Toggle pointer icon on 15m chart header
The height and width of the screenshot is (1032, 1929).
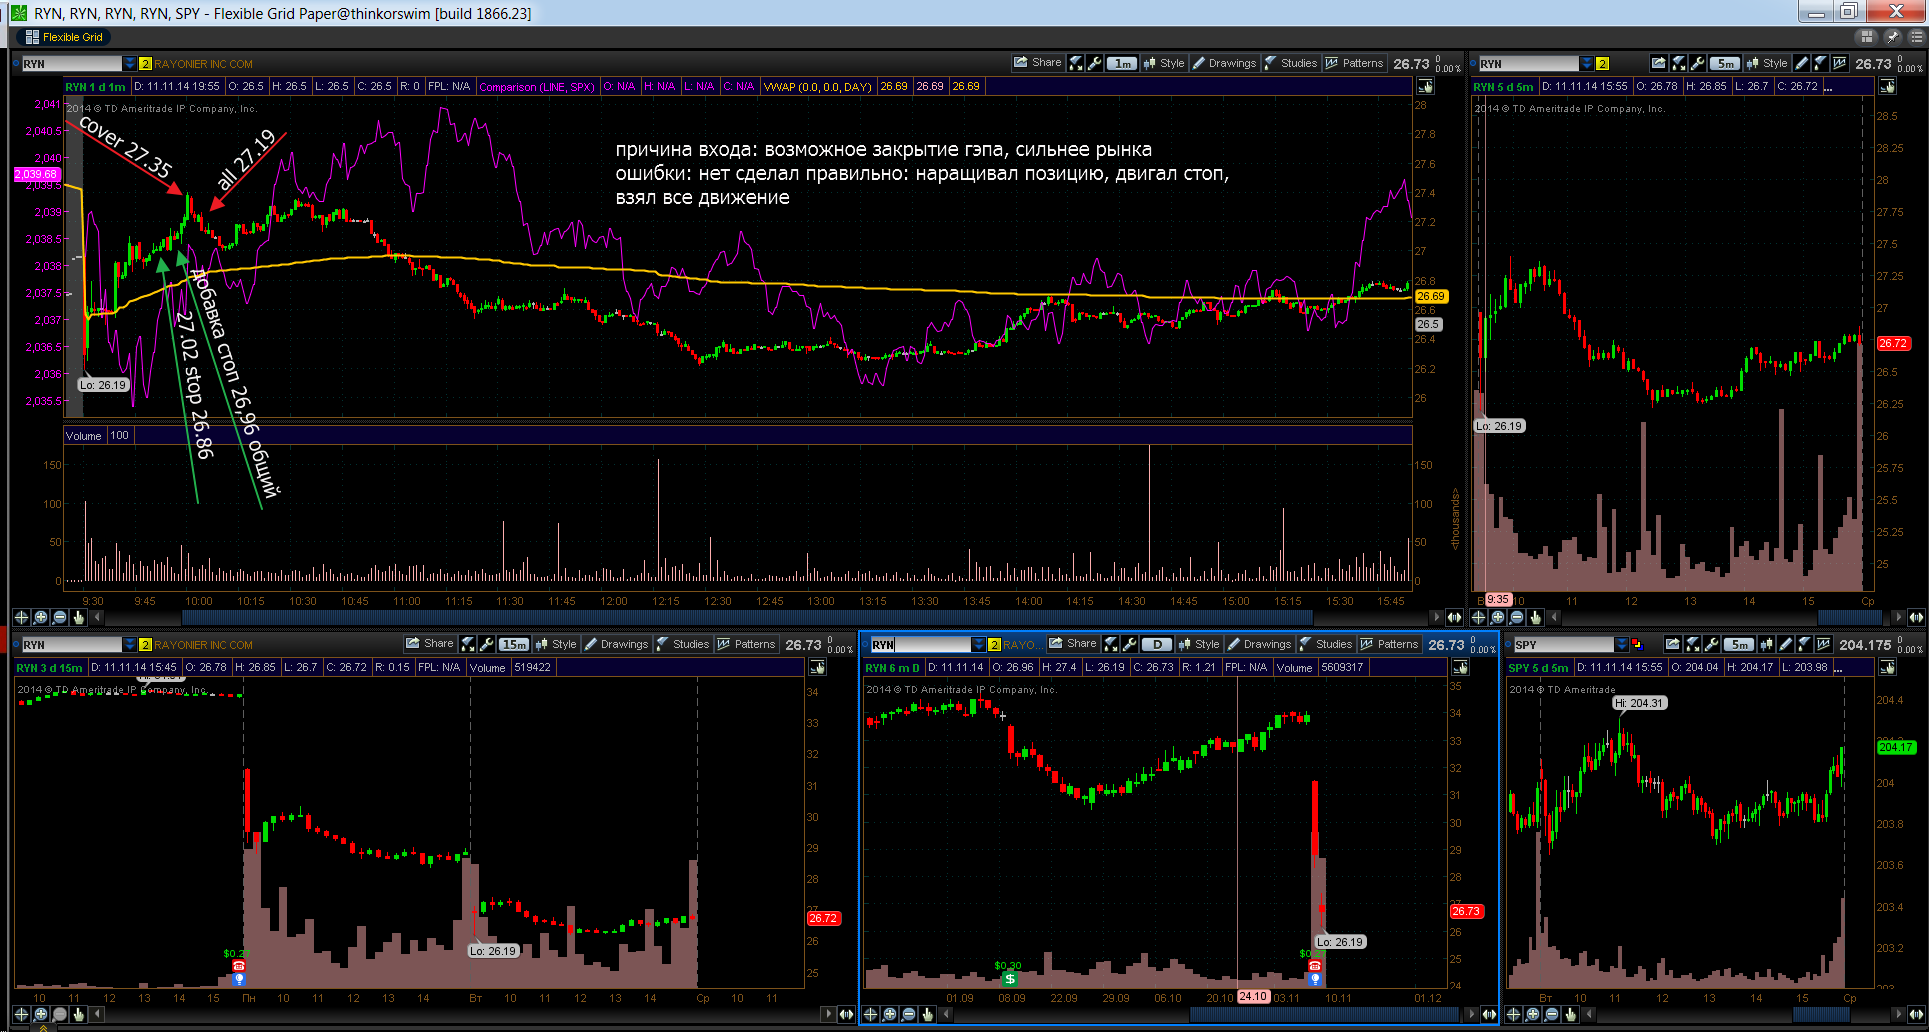point(818,667)
